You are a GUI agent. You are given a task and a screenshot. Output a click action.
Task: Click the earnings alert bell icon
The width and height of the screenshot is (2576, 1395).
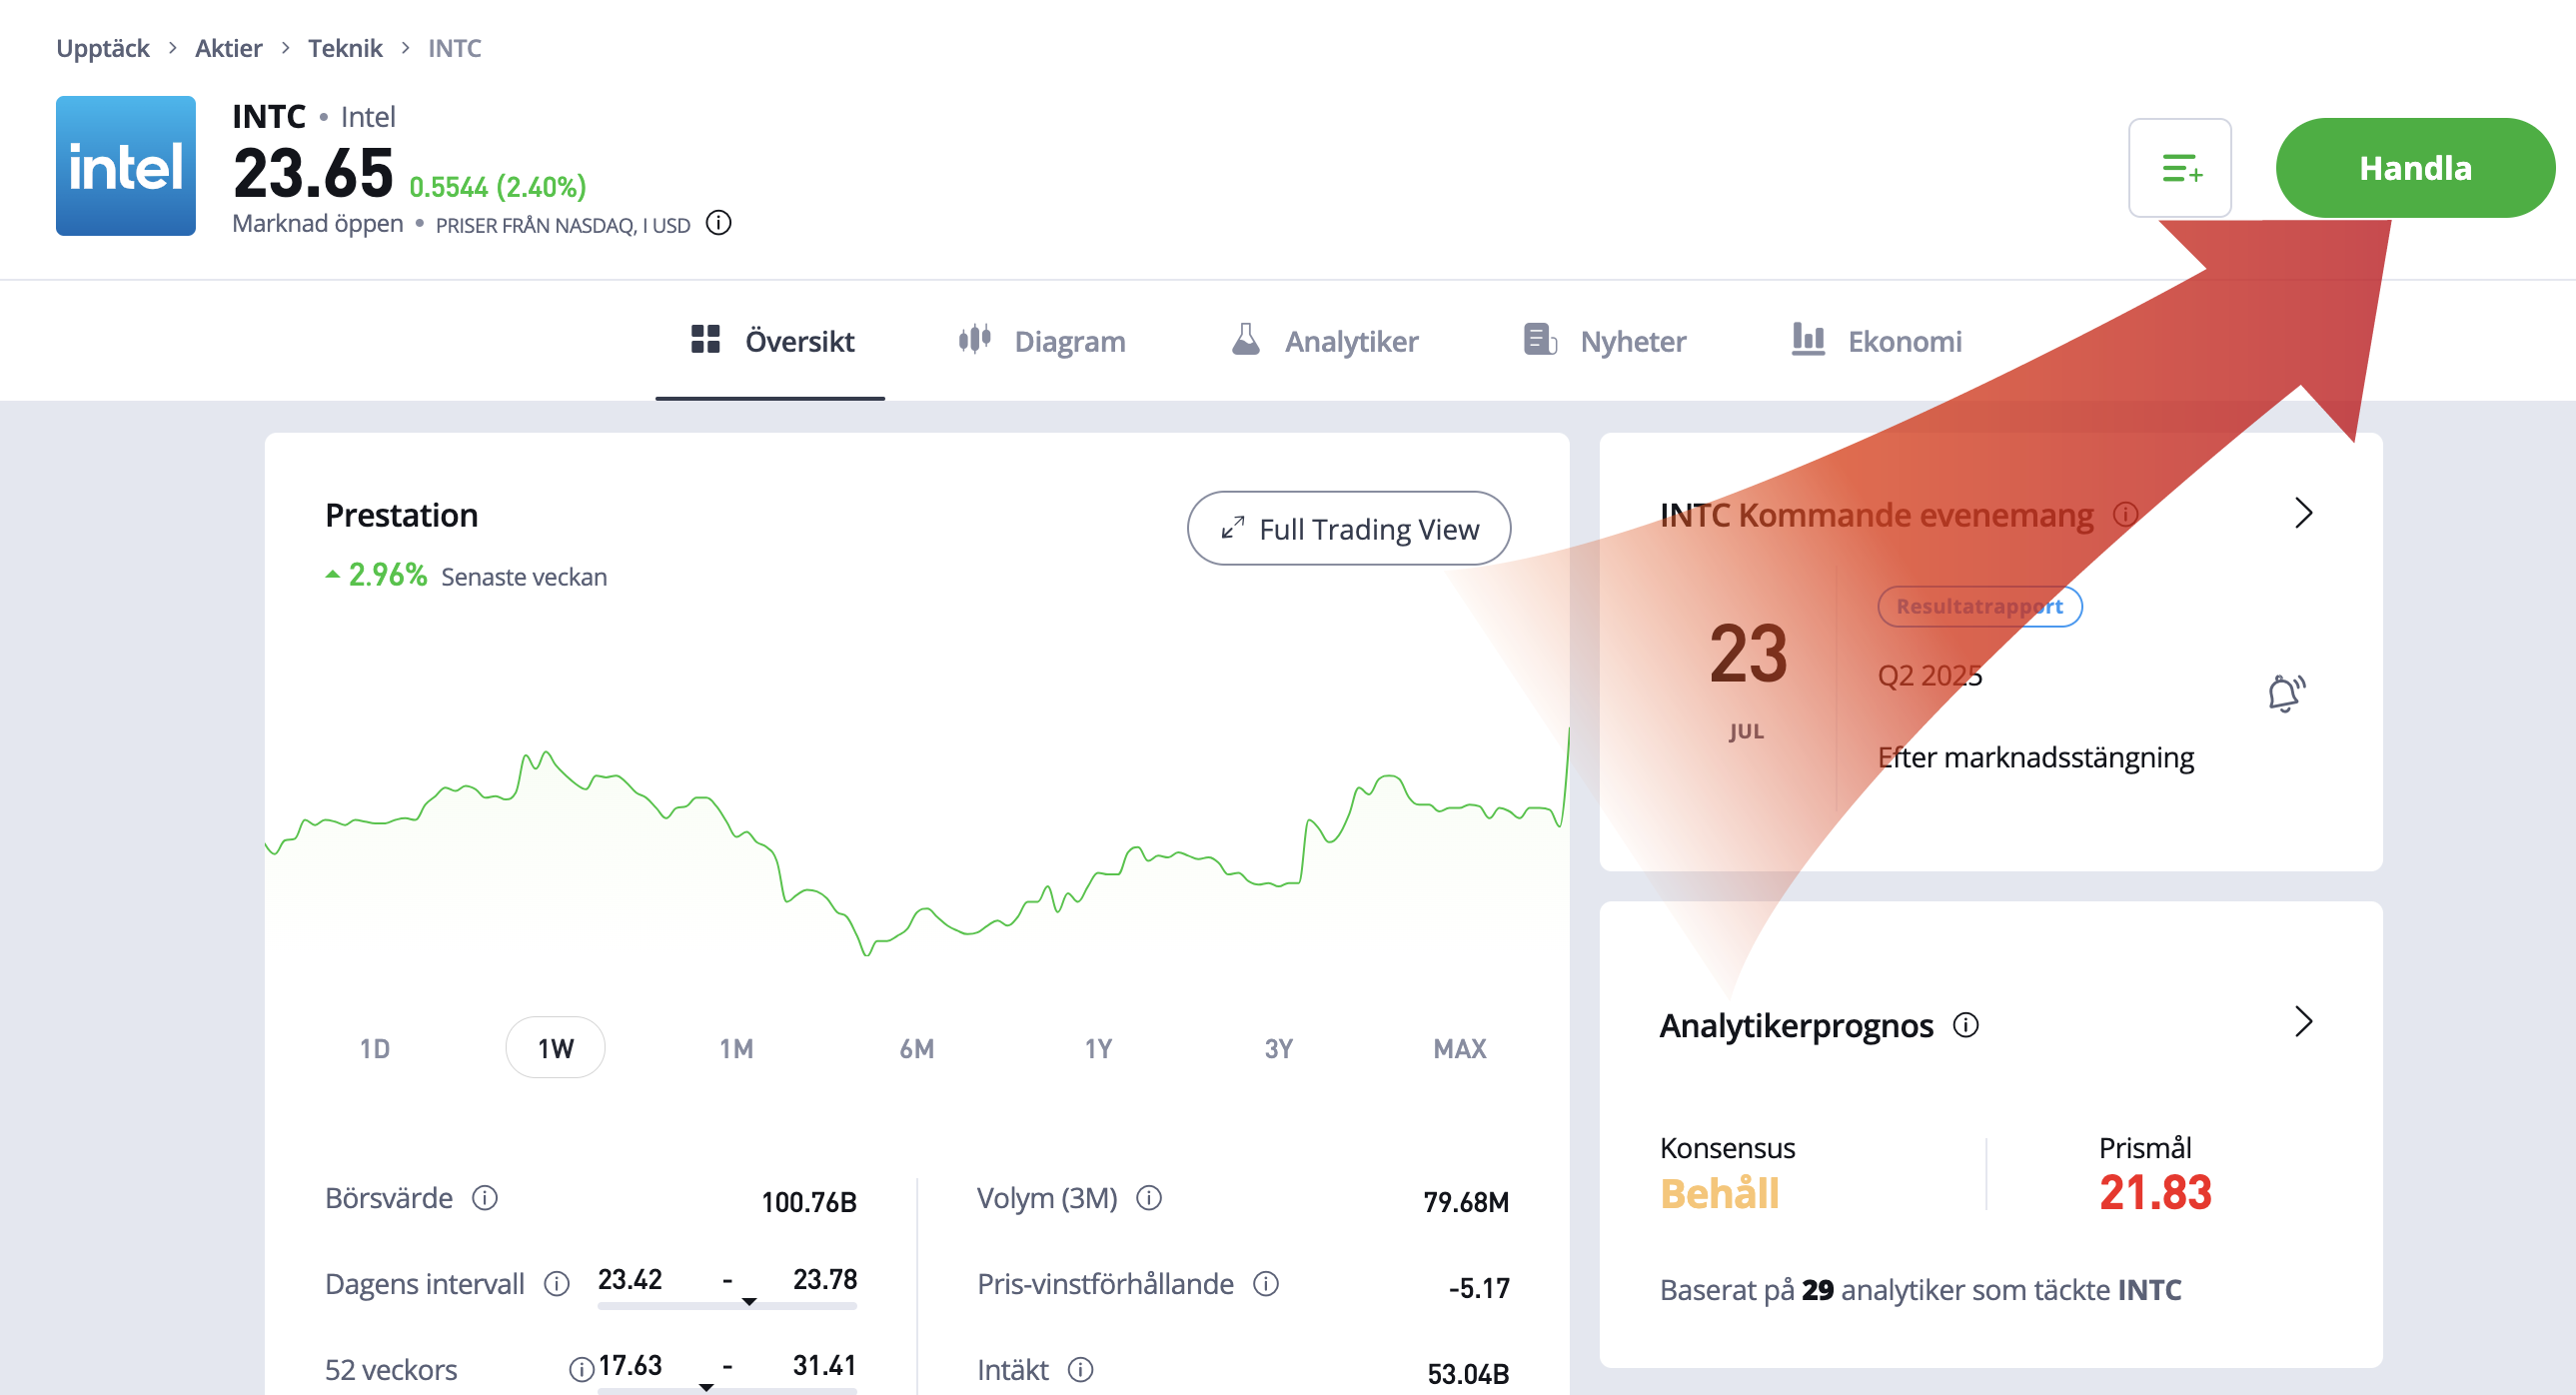[x=2285, y=692]
